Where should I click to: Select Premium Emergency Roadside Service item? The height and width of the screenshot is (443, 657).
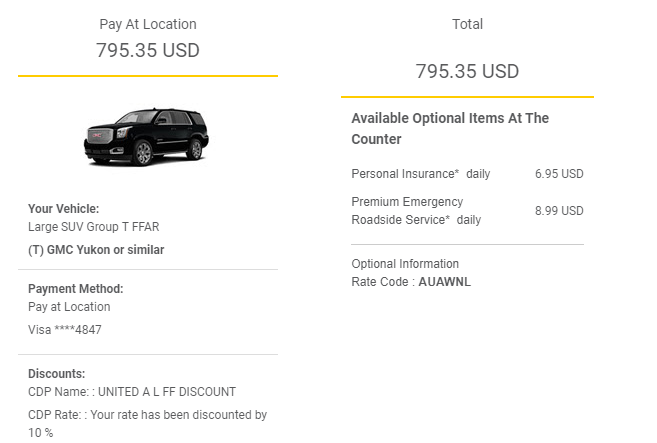coord(416,211)
